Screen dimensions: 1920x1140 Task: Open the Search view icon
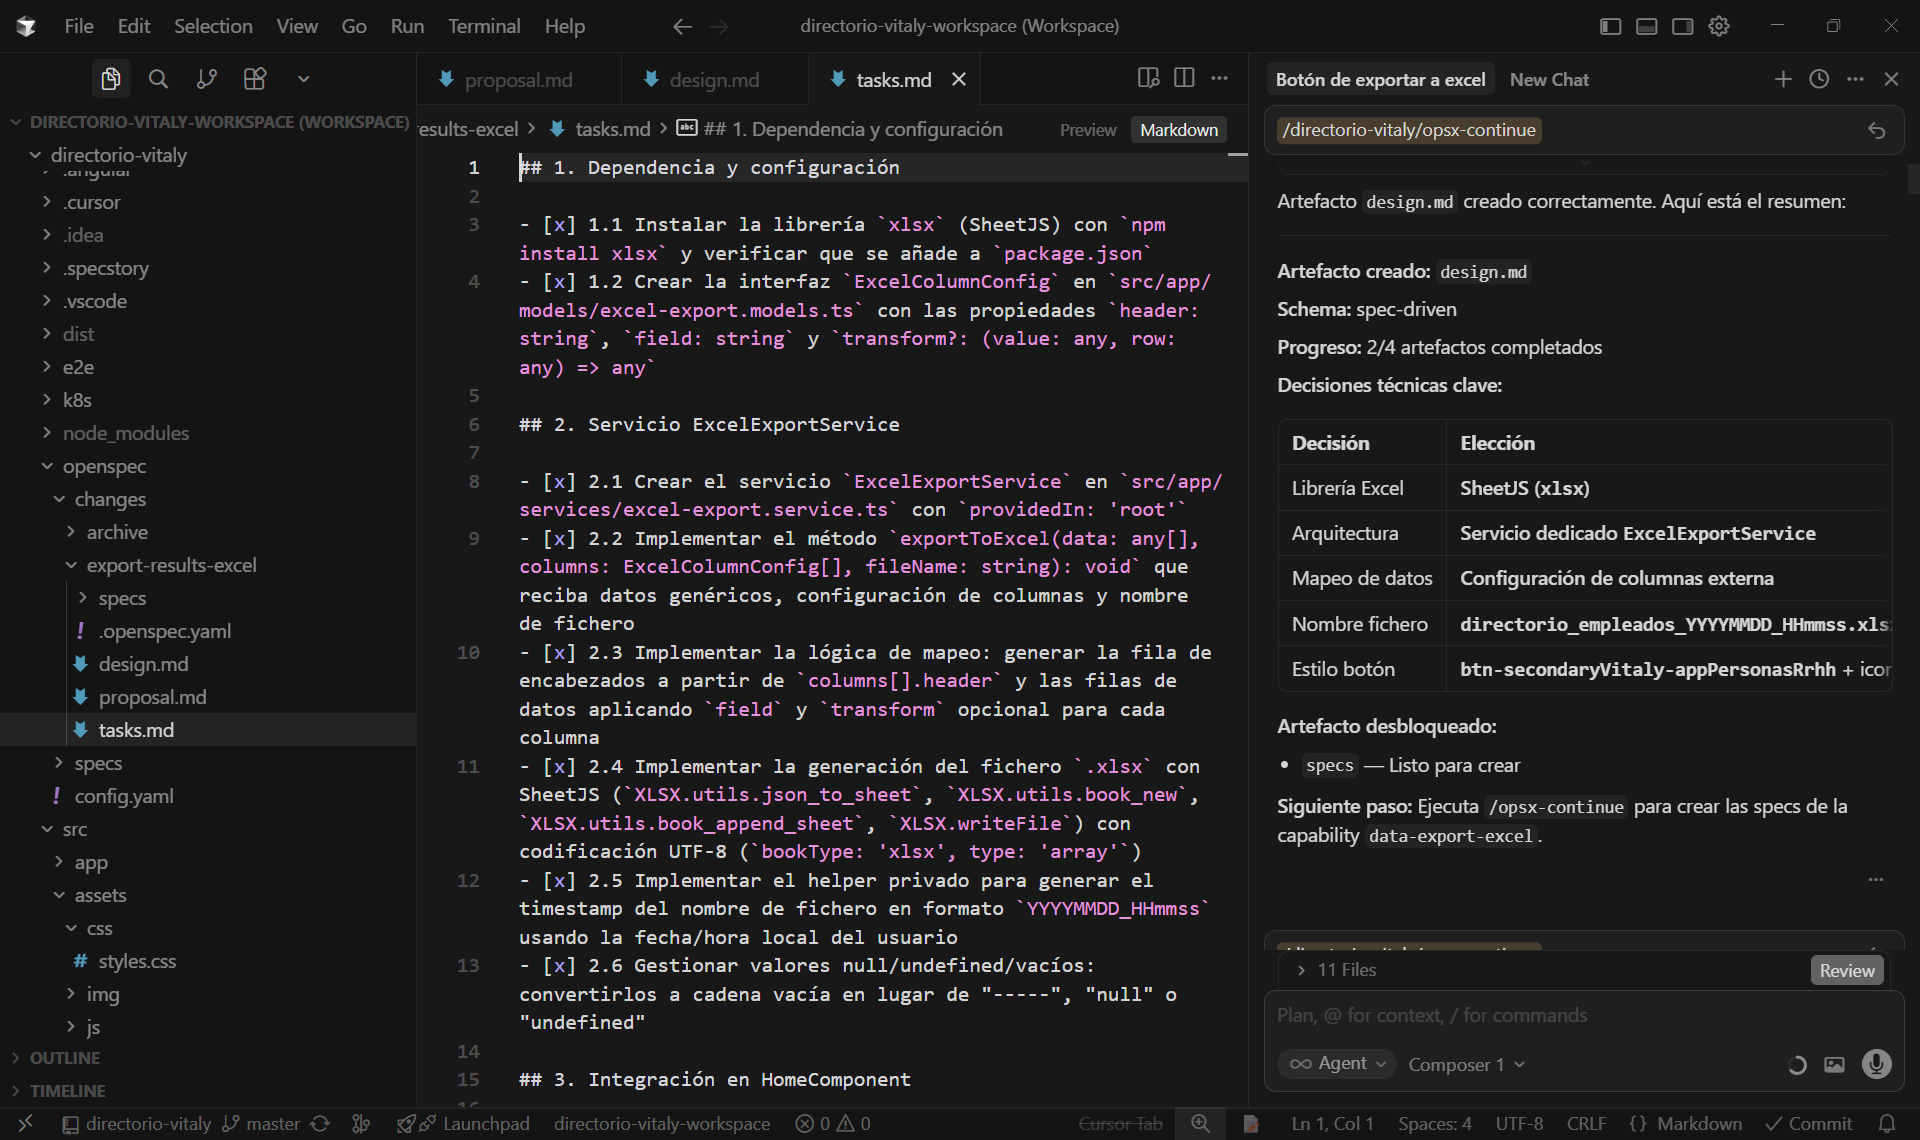click(158, 79)
